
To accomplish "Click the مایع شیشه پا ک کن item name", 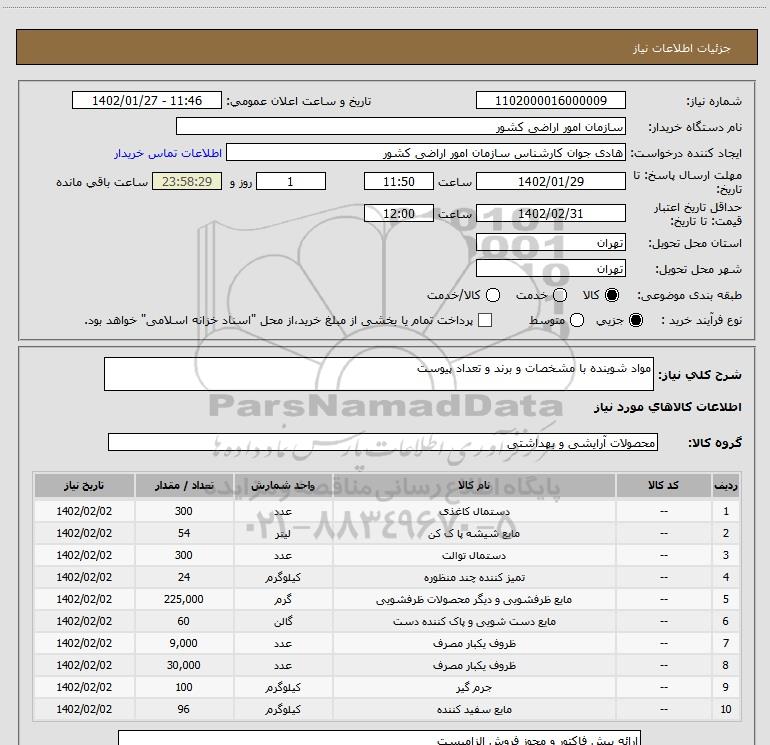I will click(474, 533).
